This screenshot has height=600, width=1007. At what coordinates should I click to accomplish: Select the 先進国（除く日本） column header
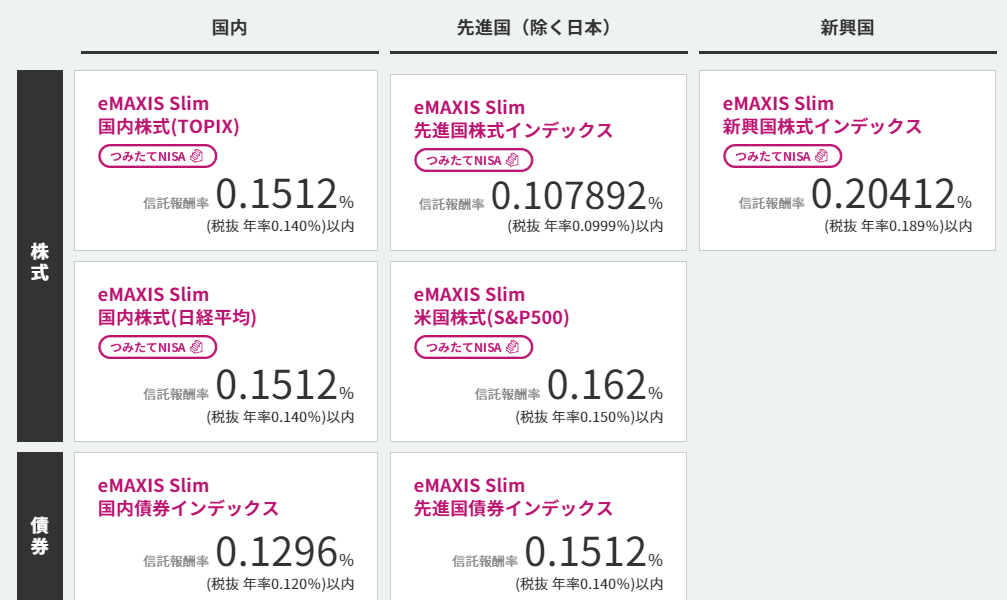tap(538, 28)
